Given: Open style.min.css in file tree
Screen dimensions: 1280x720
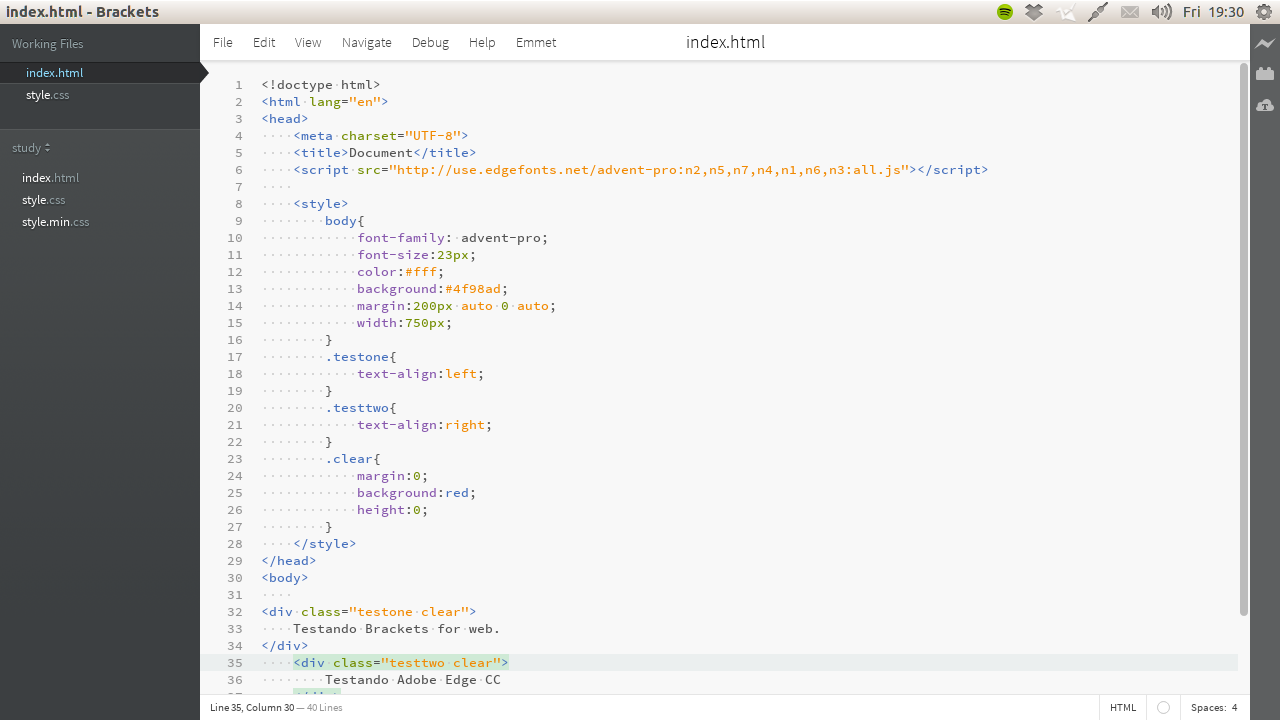Looking at the screenshot, I should [x=55, y=222].
